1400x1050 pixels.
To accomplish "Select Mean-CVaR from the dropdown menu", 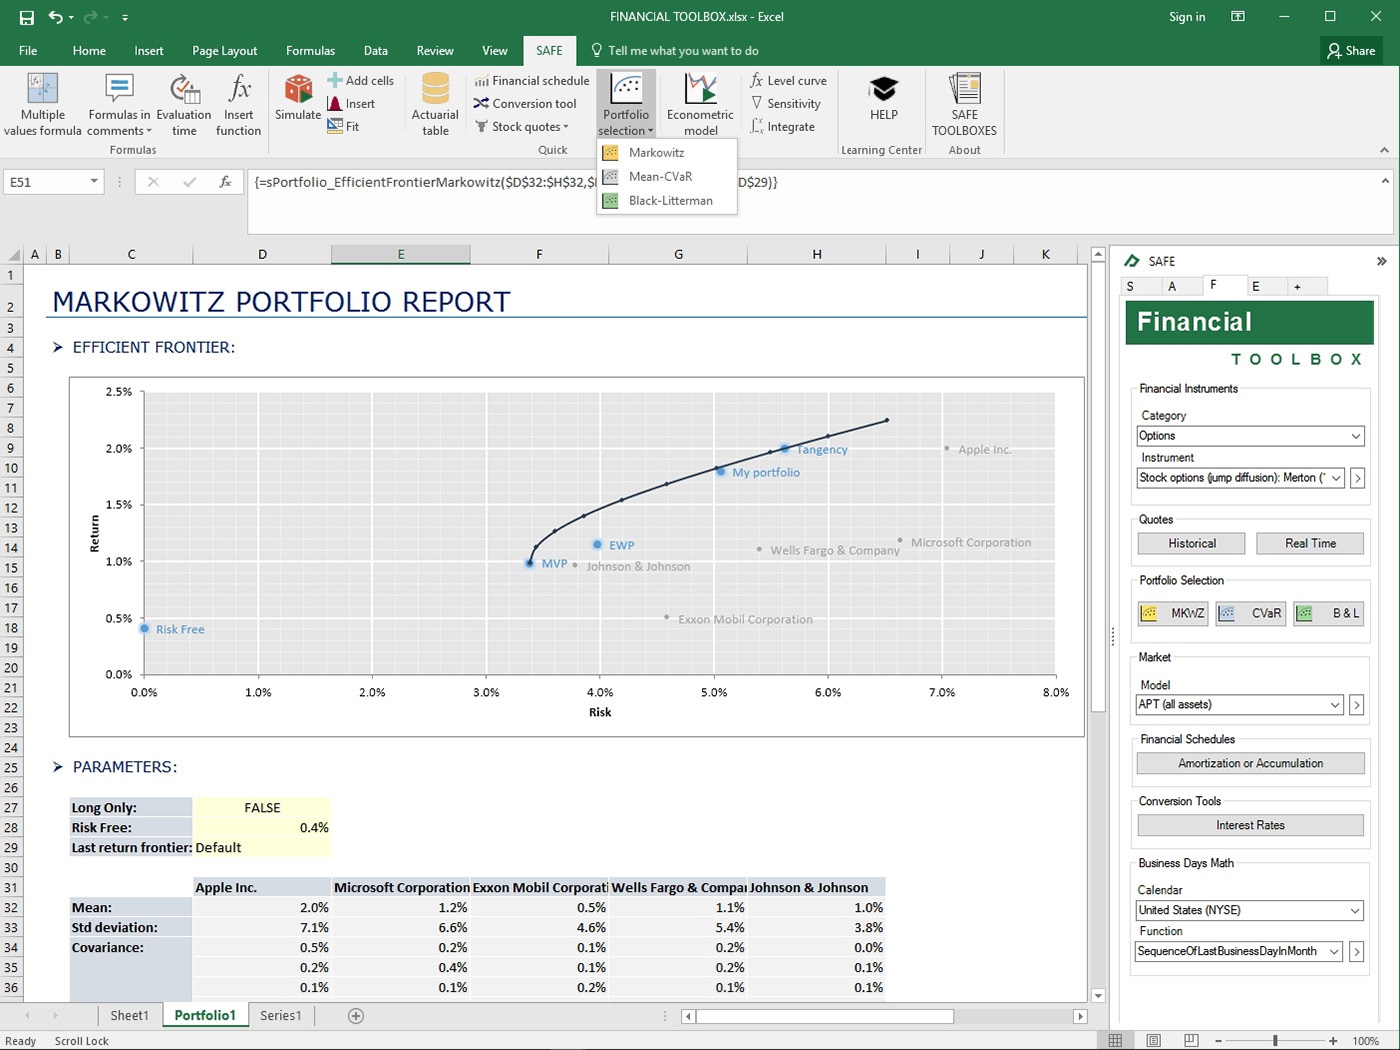I will tap(667, 177).
